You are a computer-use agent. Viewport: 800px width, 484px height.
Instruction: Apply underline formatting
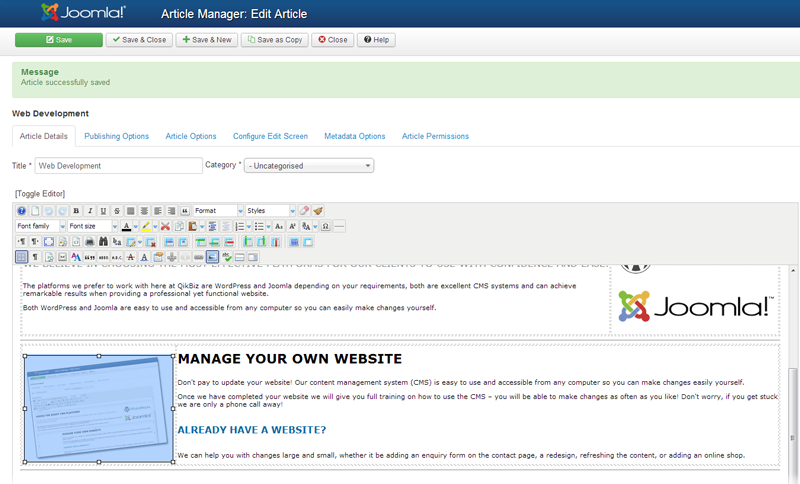click(x=103, y=211)
